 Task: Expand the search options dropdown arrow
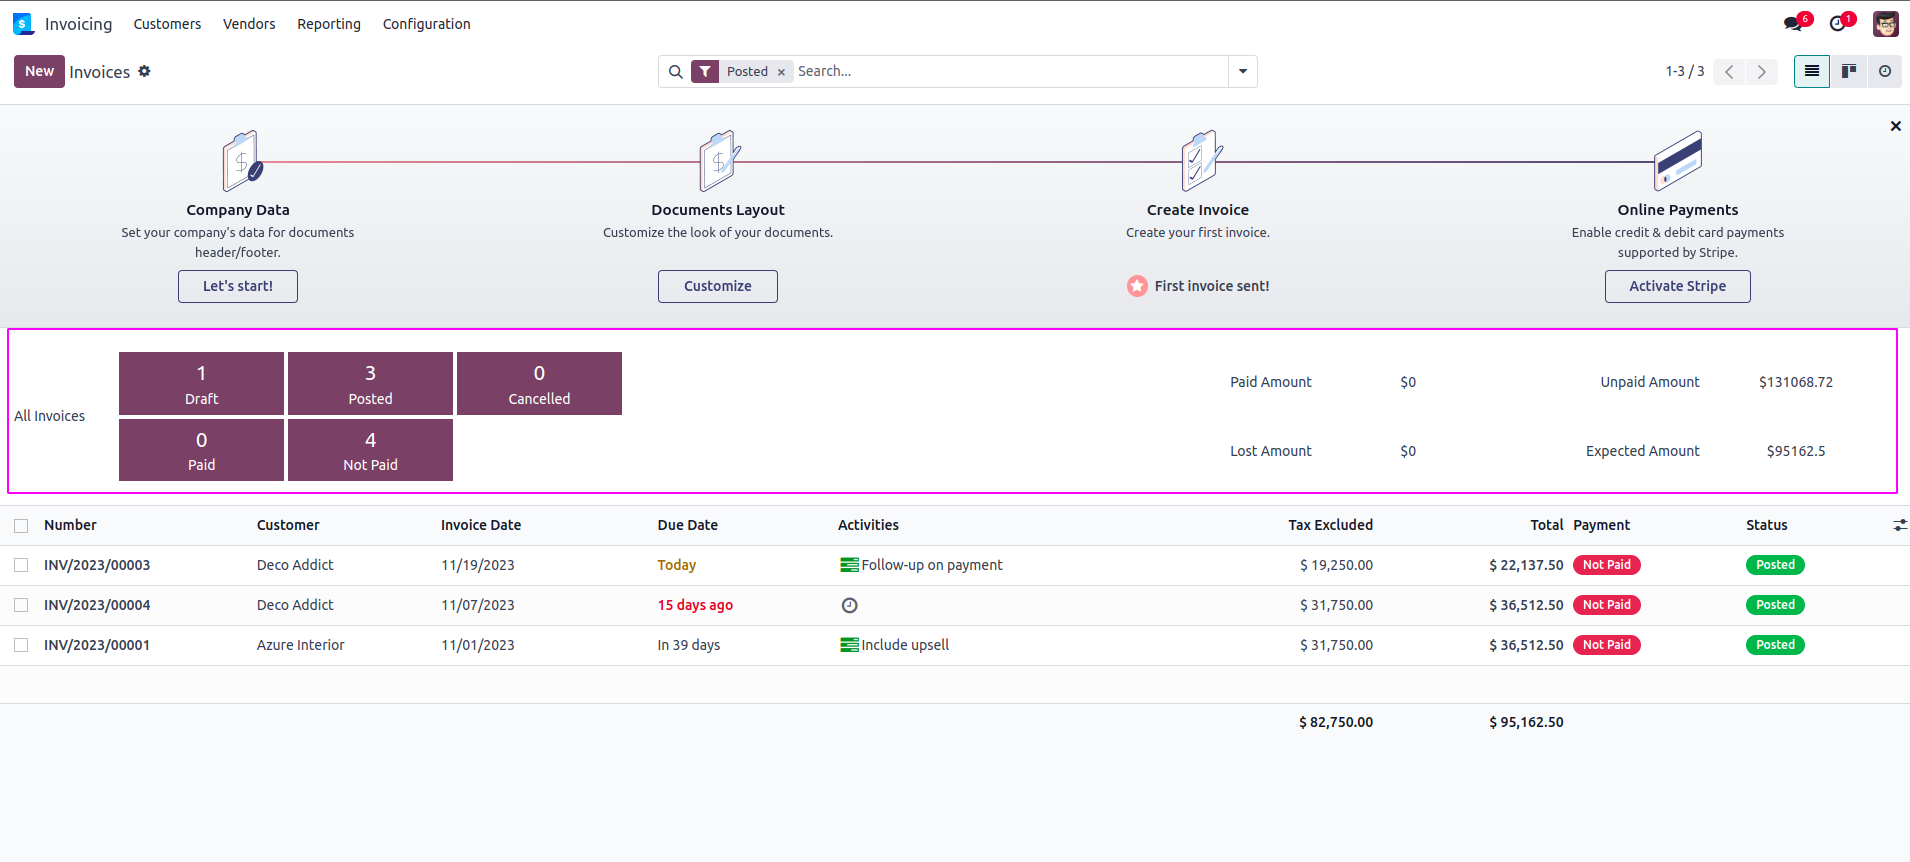tap(1243, 72)
